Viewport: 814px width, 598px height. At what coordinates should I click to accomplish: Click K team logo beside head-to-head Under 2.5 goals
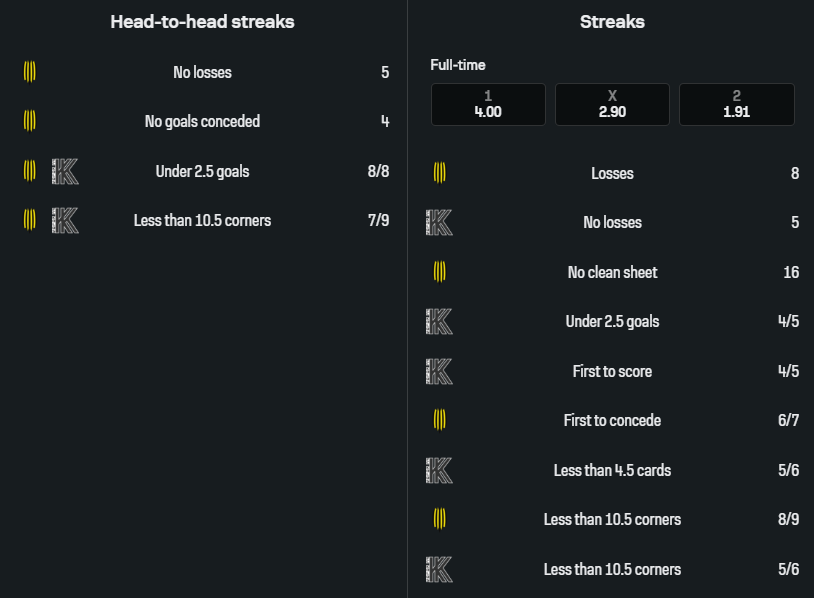coord(65,171)
